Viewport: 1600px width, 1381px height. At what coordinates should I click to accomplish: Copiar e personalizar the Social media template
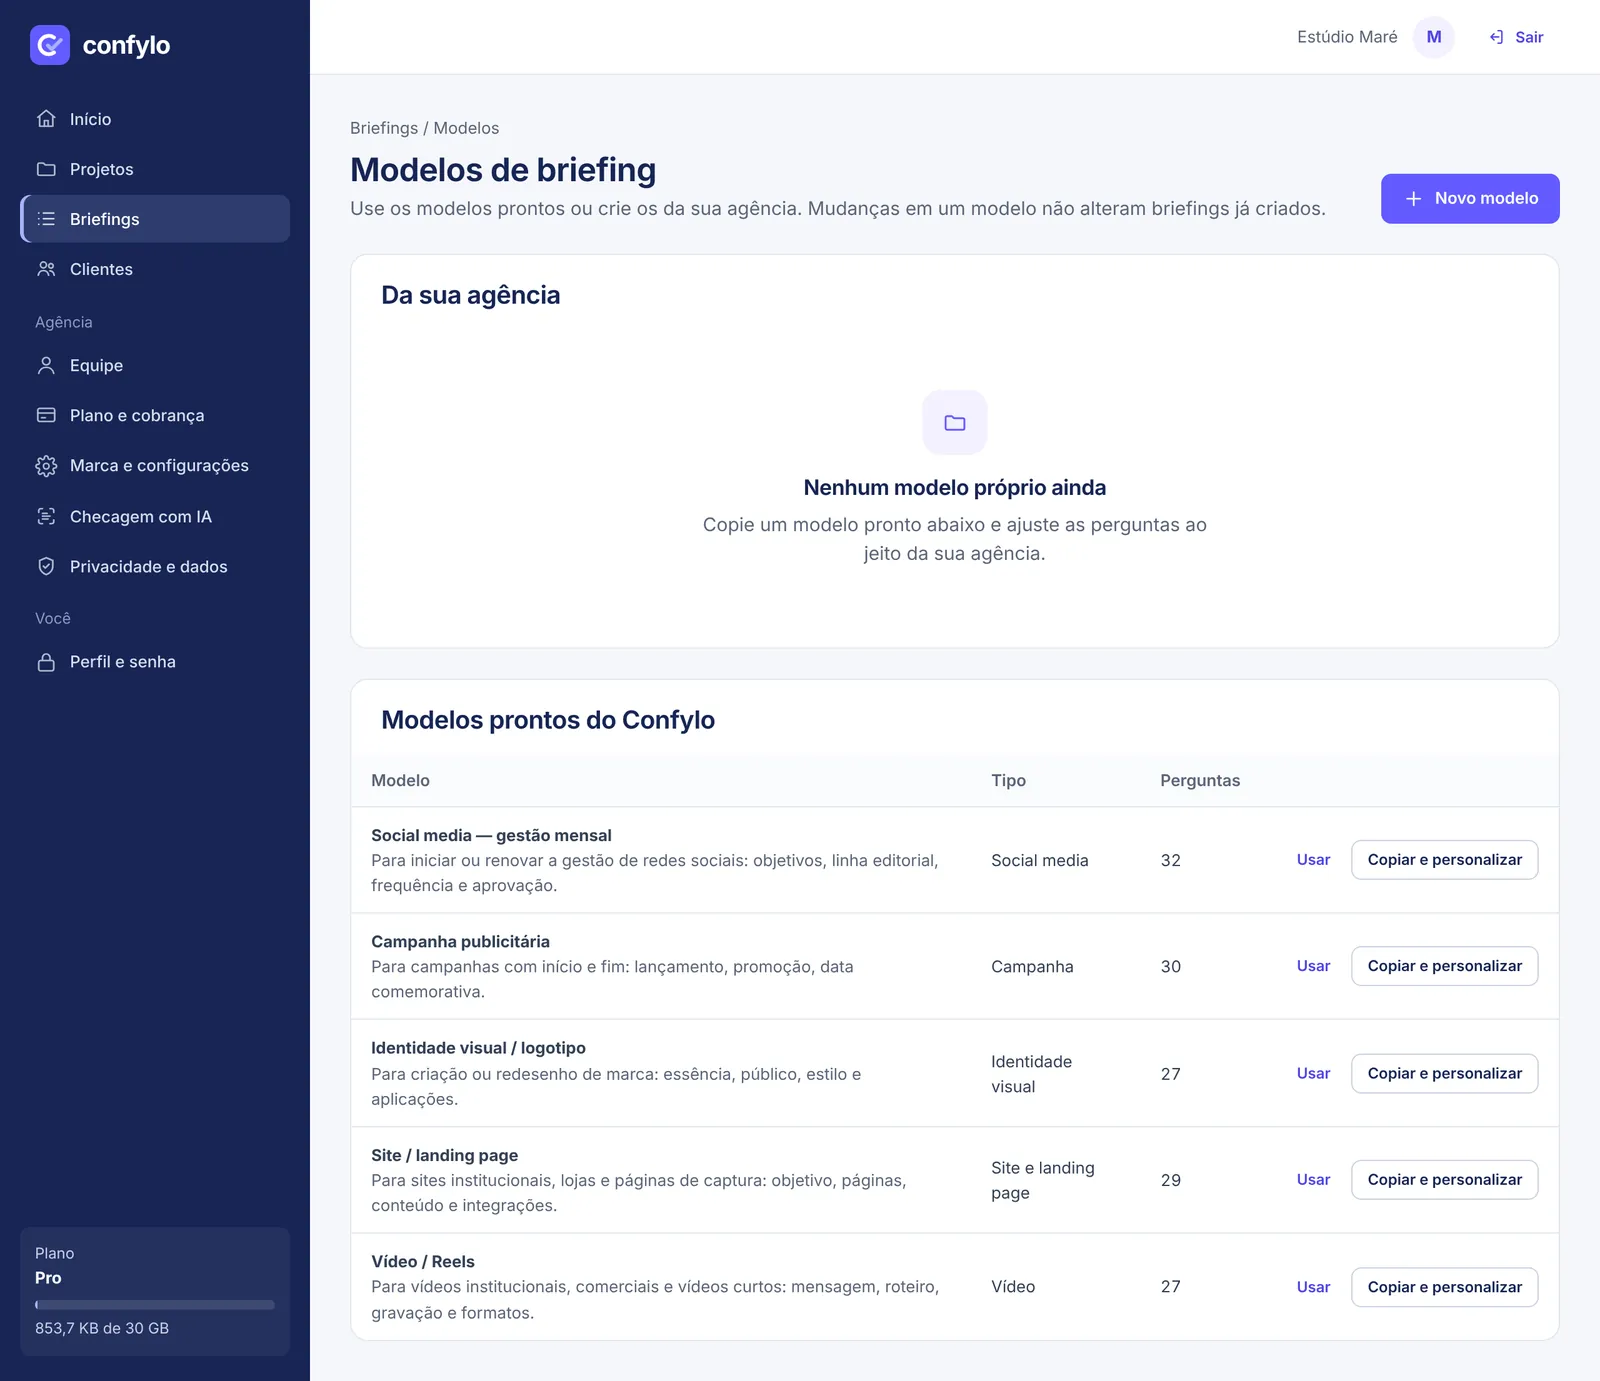tap(1444, 860)
